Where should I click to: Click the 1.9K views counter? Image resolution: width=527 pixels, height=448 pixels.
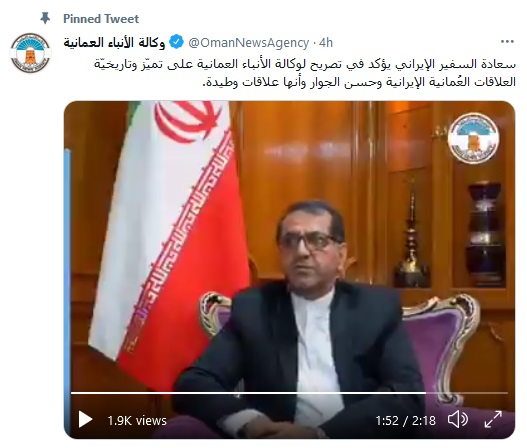pos(137,420)
